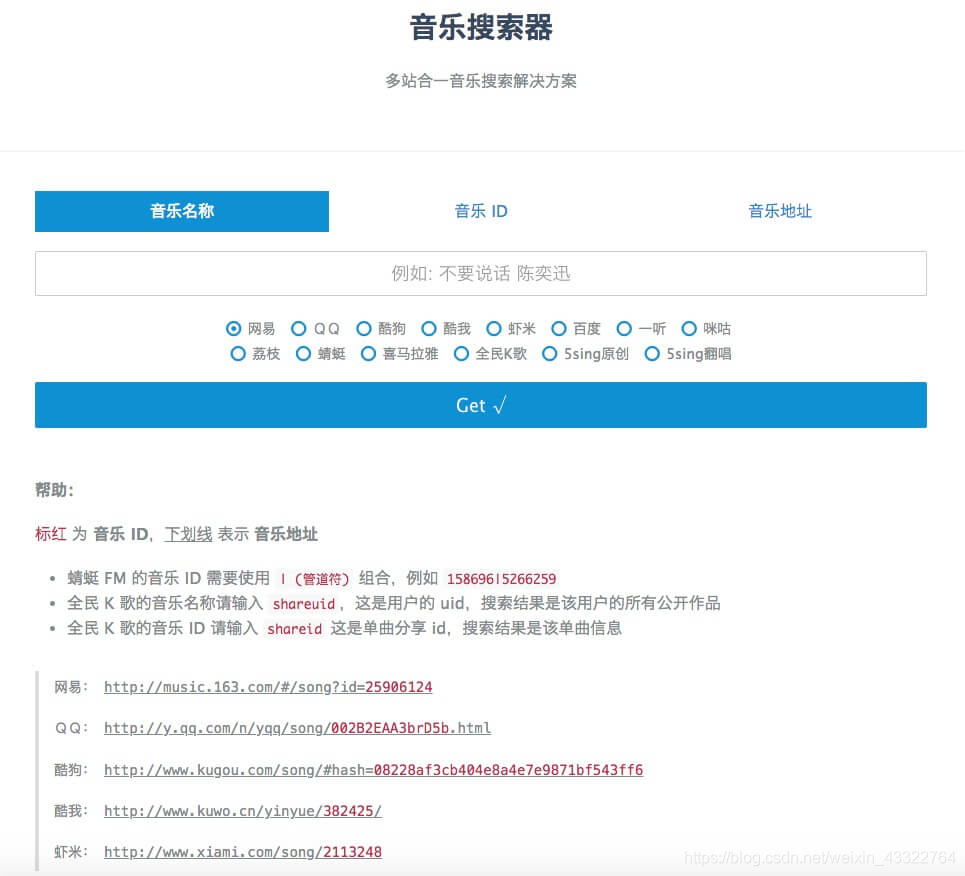This screenshot has height=876, width=965.
Task: Select 咪咕 as source
Action: click(690, 328)
